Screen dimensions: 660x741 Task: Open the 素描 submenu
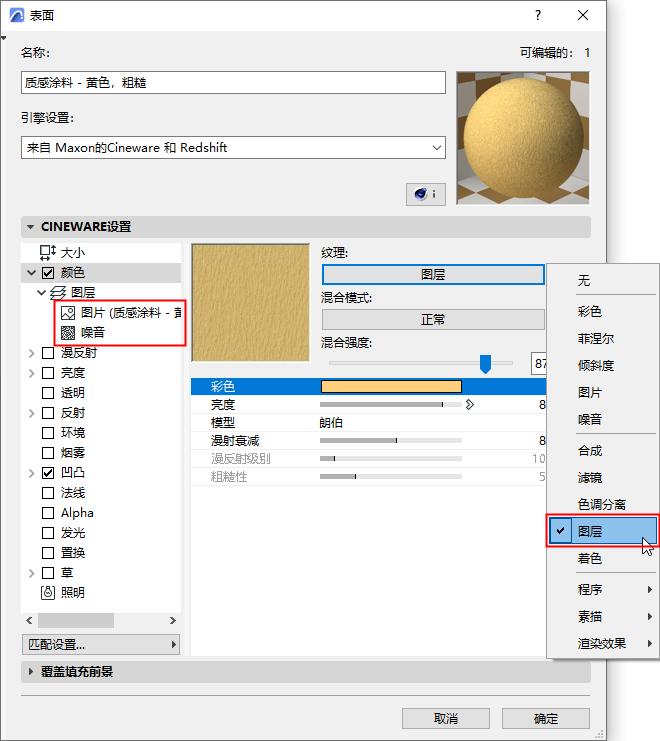[602, 617]
